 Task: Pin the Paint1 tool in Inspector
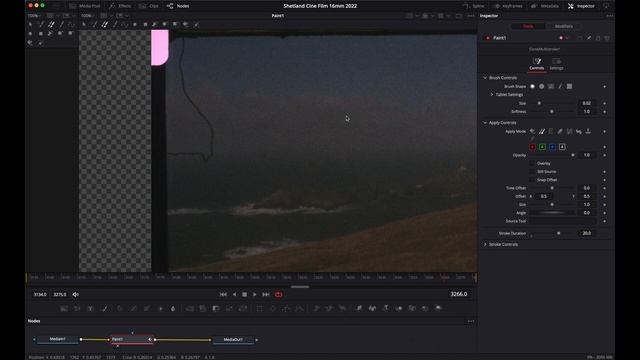589,38
